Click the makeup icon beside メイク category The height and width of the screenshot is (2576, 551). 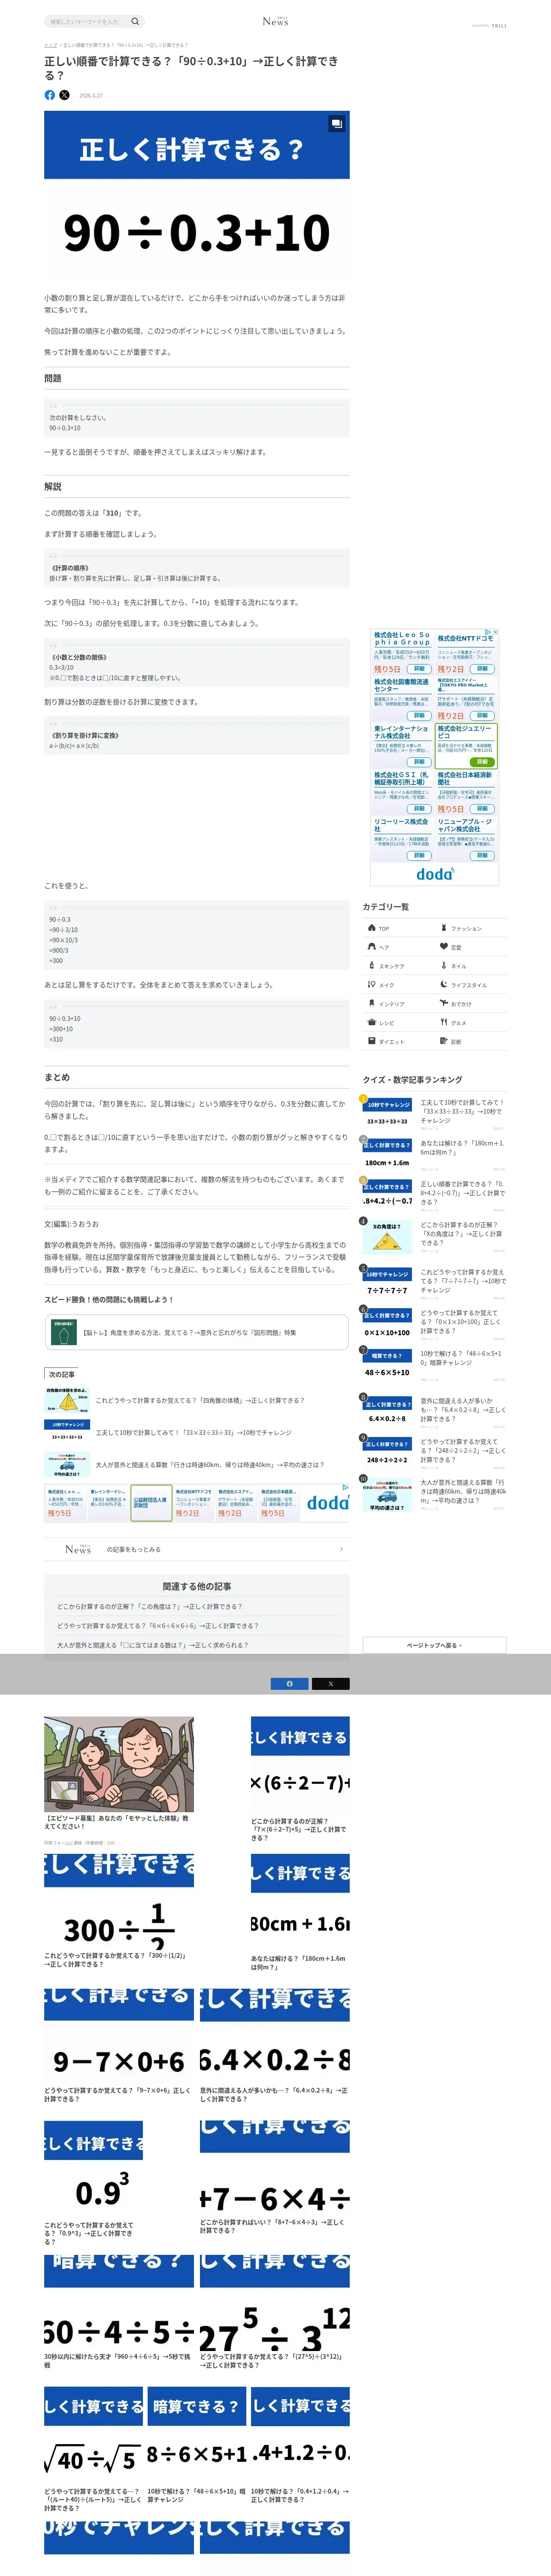372,984
